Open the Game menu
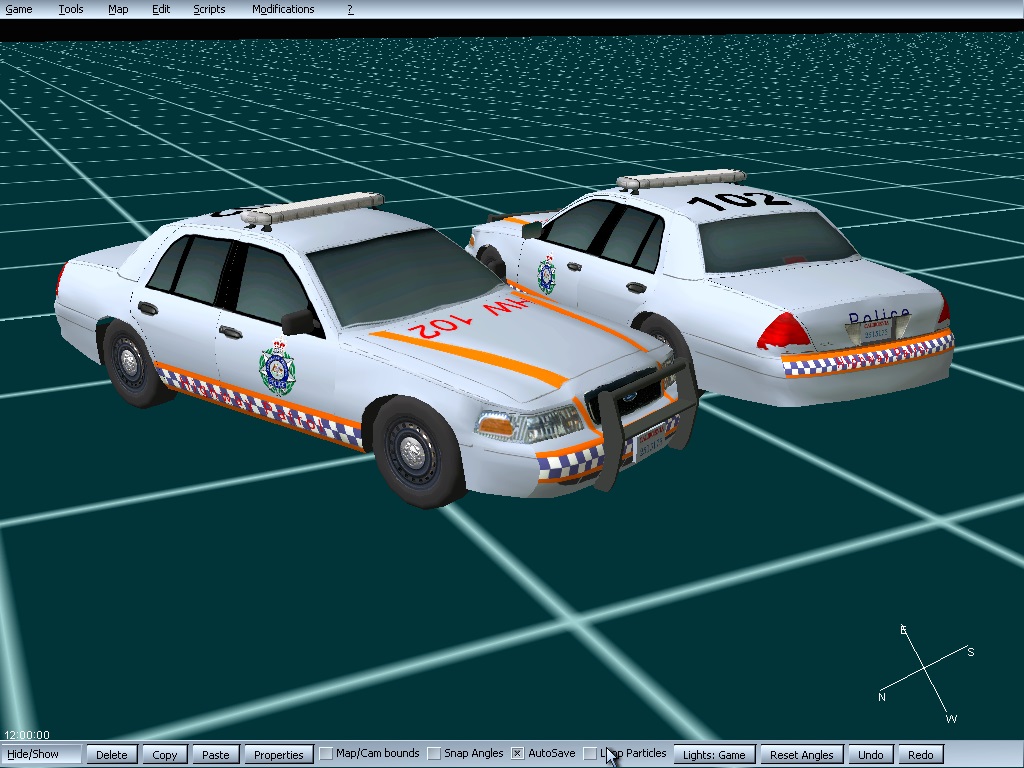This screenshot has height=768, width=1024. tap(19, 9)
